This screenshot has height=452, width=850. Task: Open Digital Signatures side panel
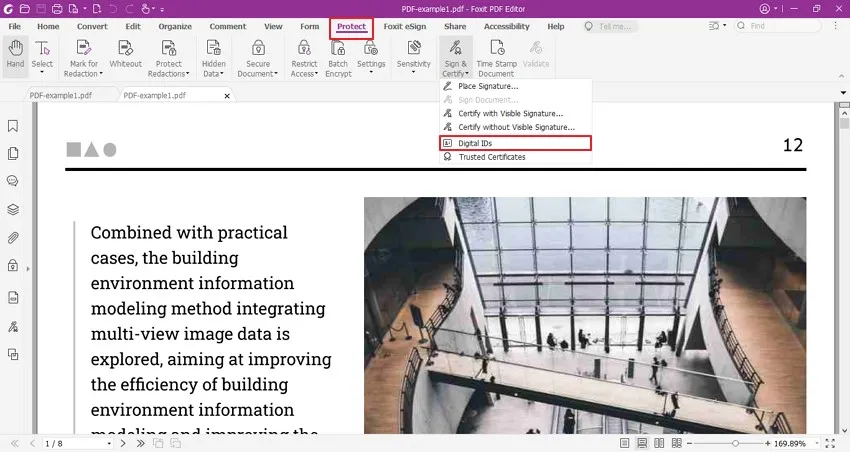13,327
